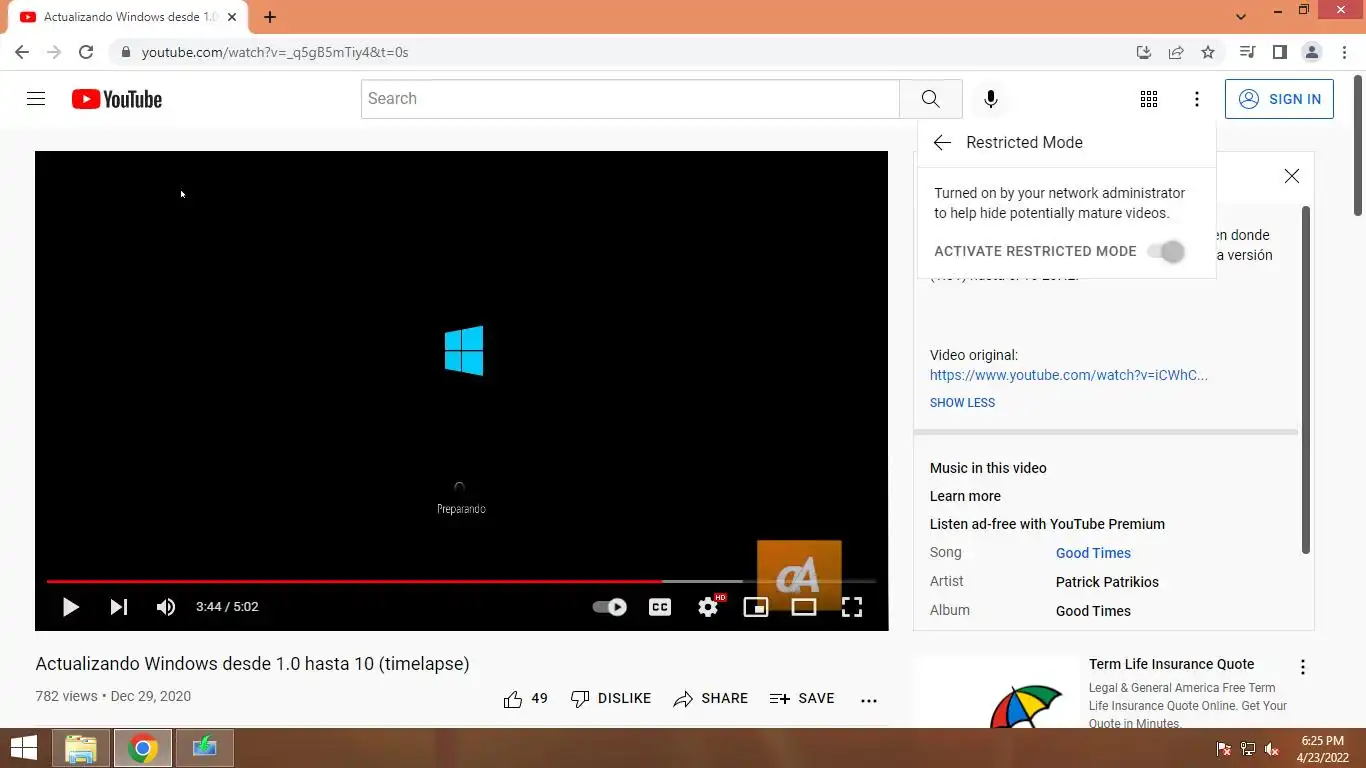Open new browser tab
1366x768 pixels.
269,17
